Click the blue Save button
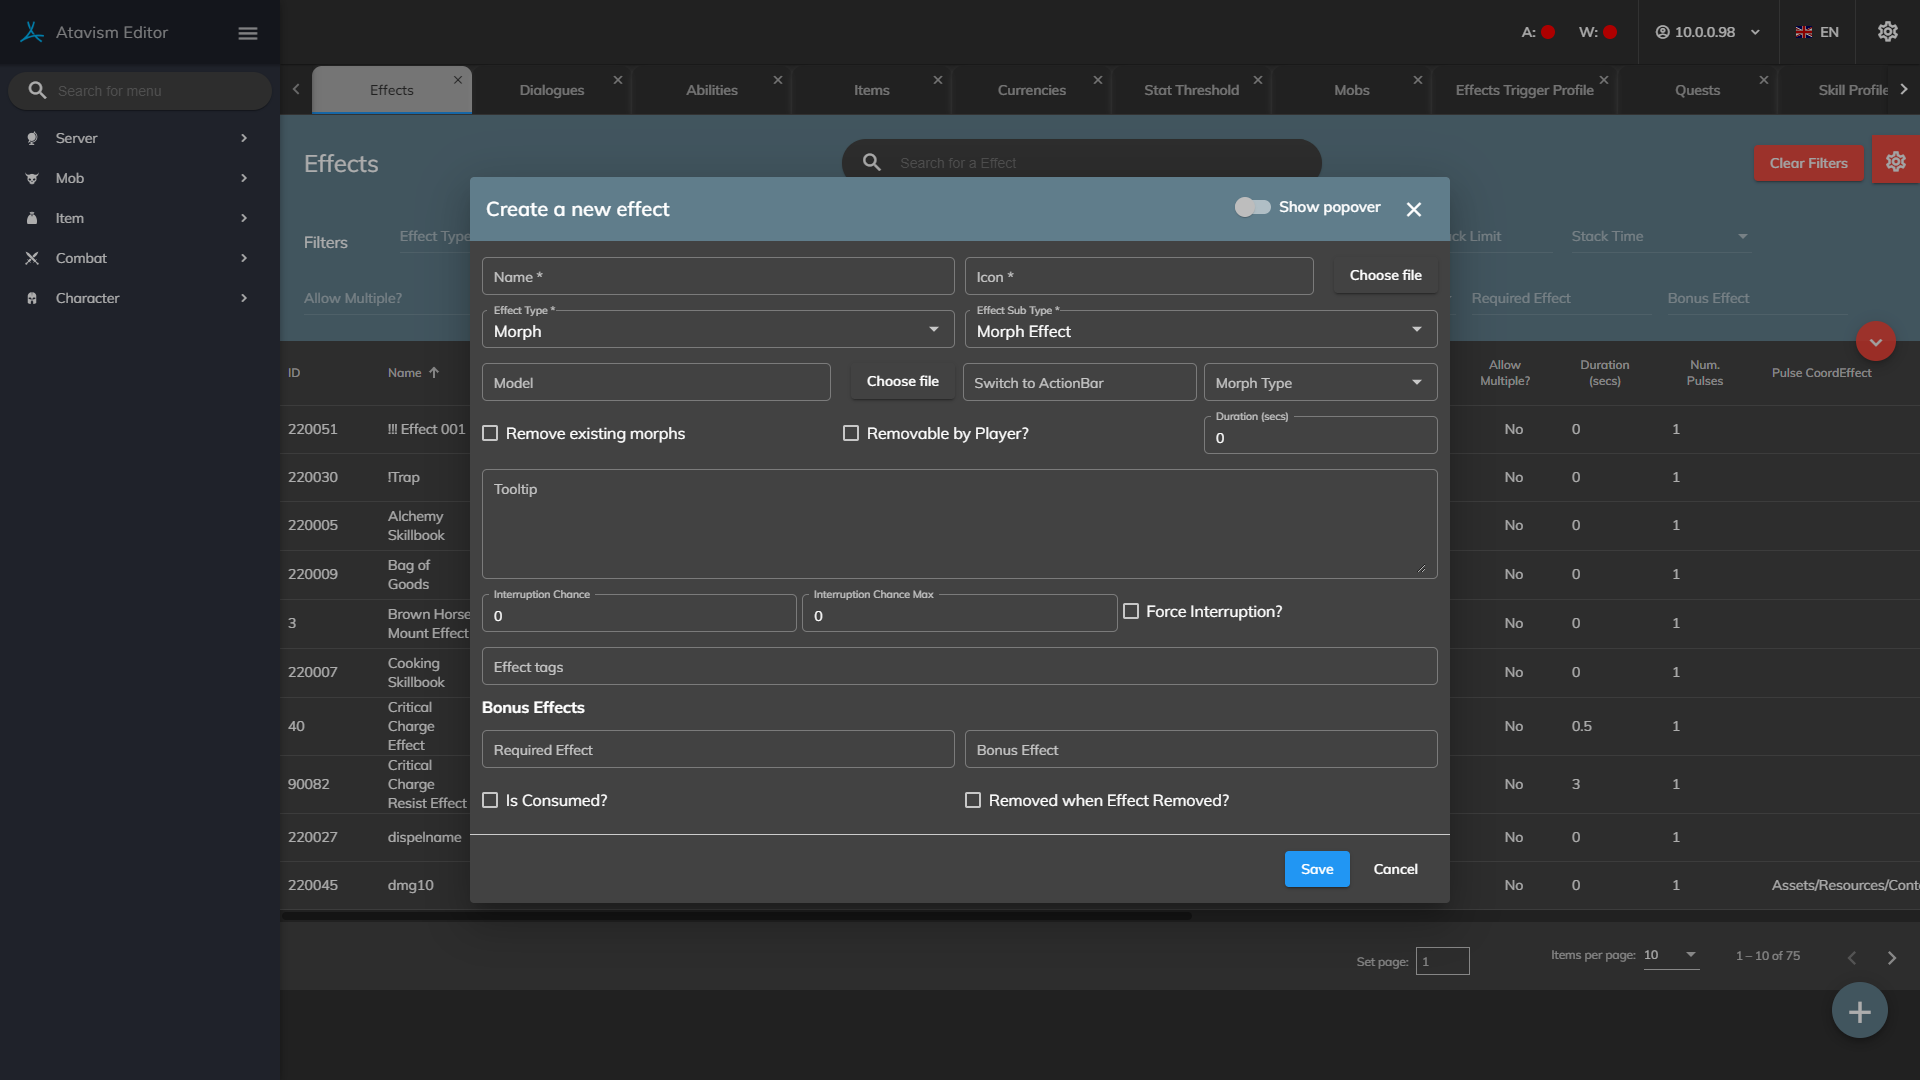 (x=1316, y=869)
